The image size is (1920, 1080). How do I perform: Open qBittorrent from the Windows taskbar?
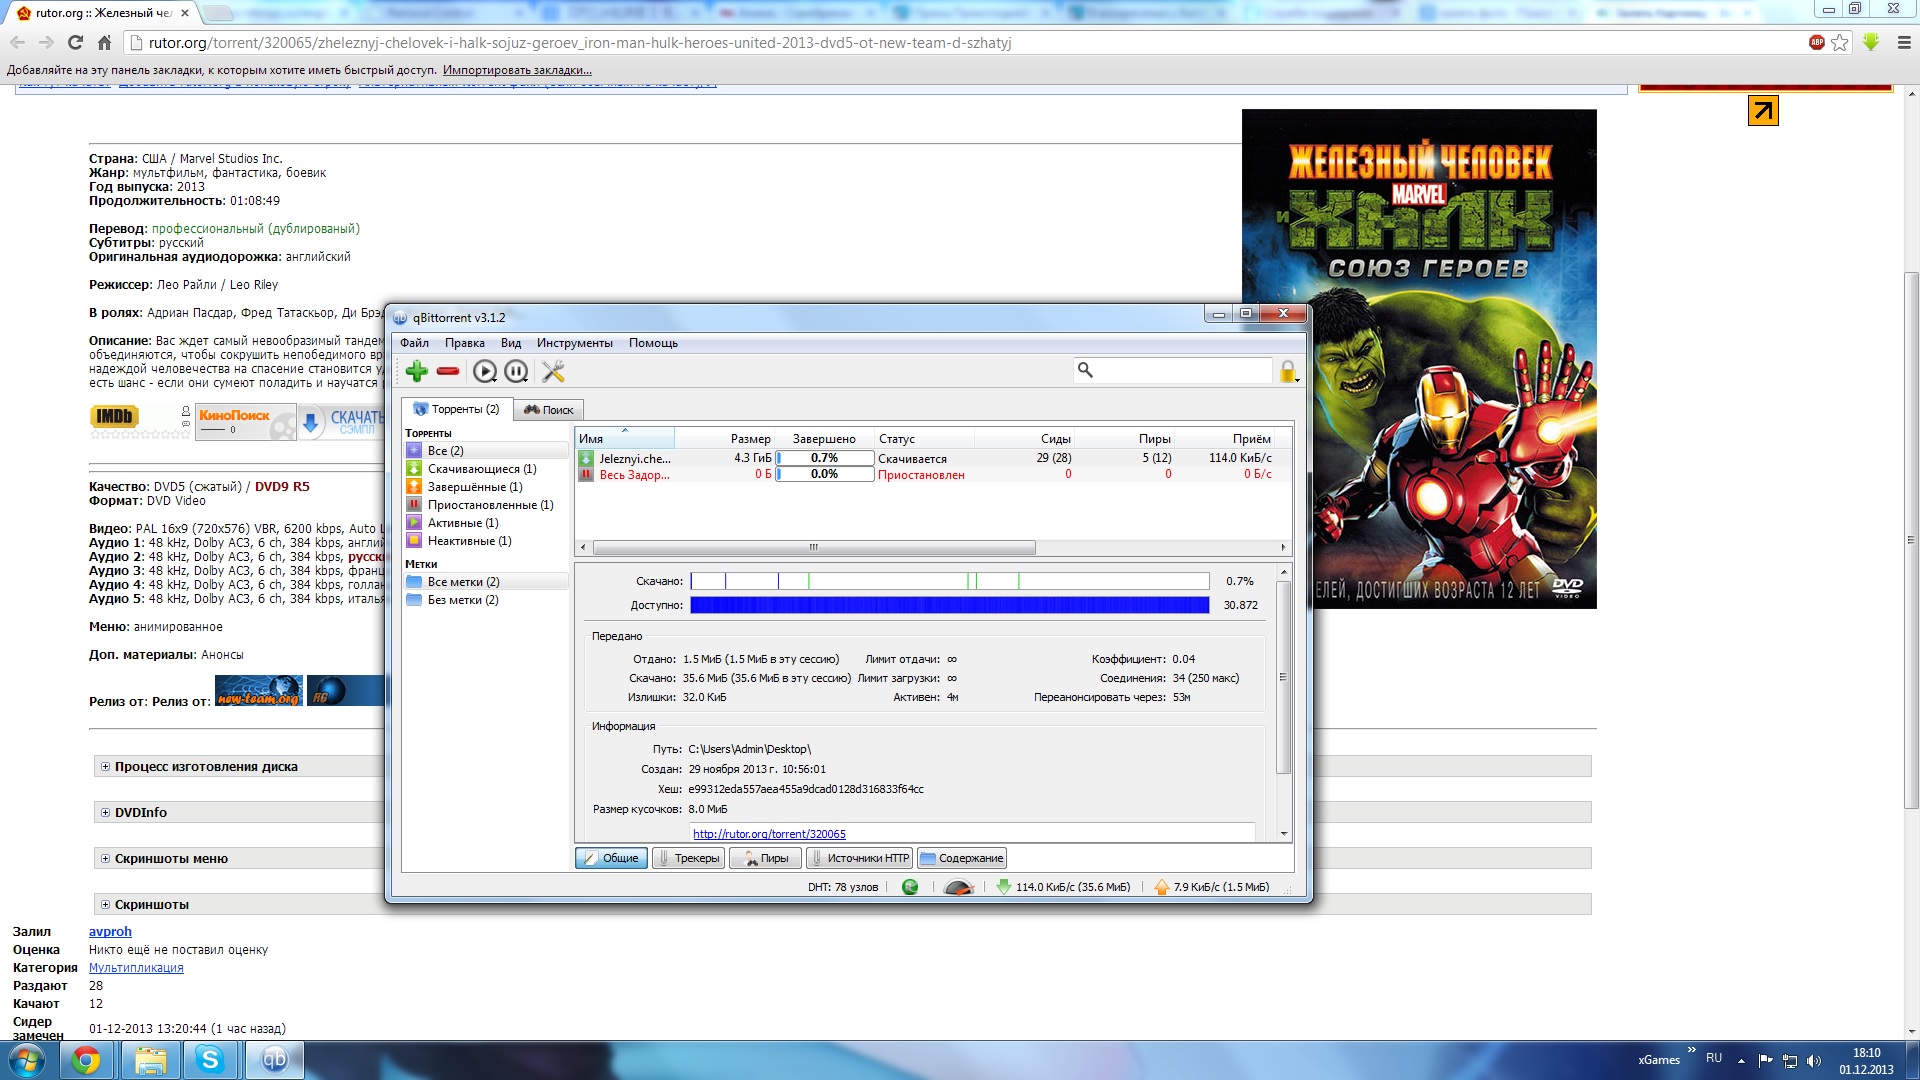point(274,1060)
